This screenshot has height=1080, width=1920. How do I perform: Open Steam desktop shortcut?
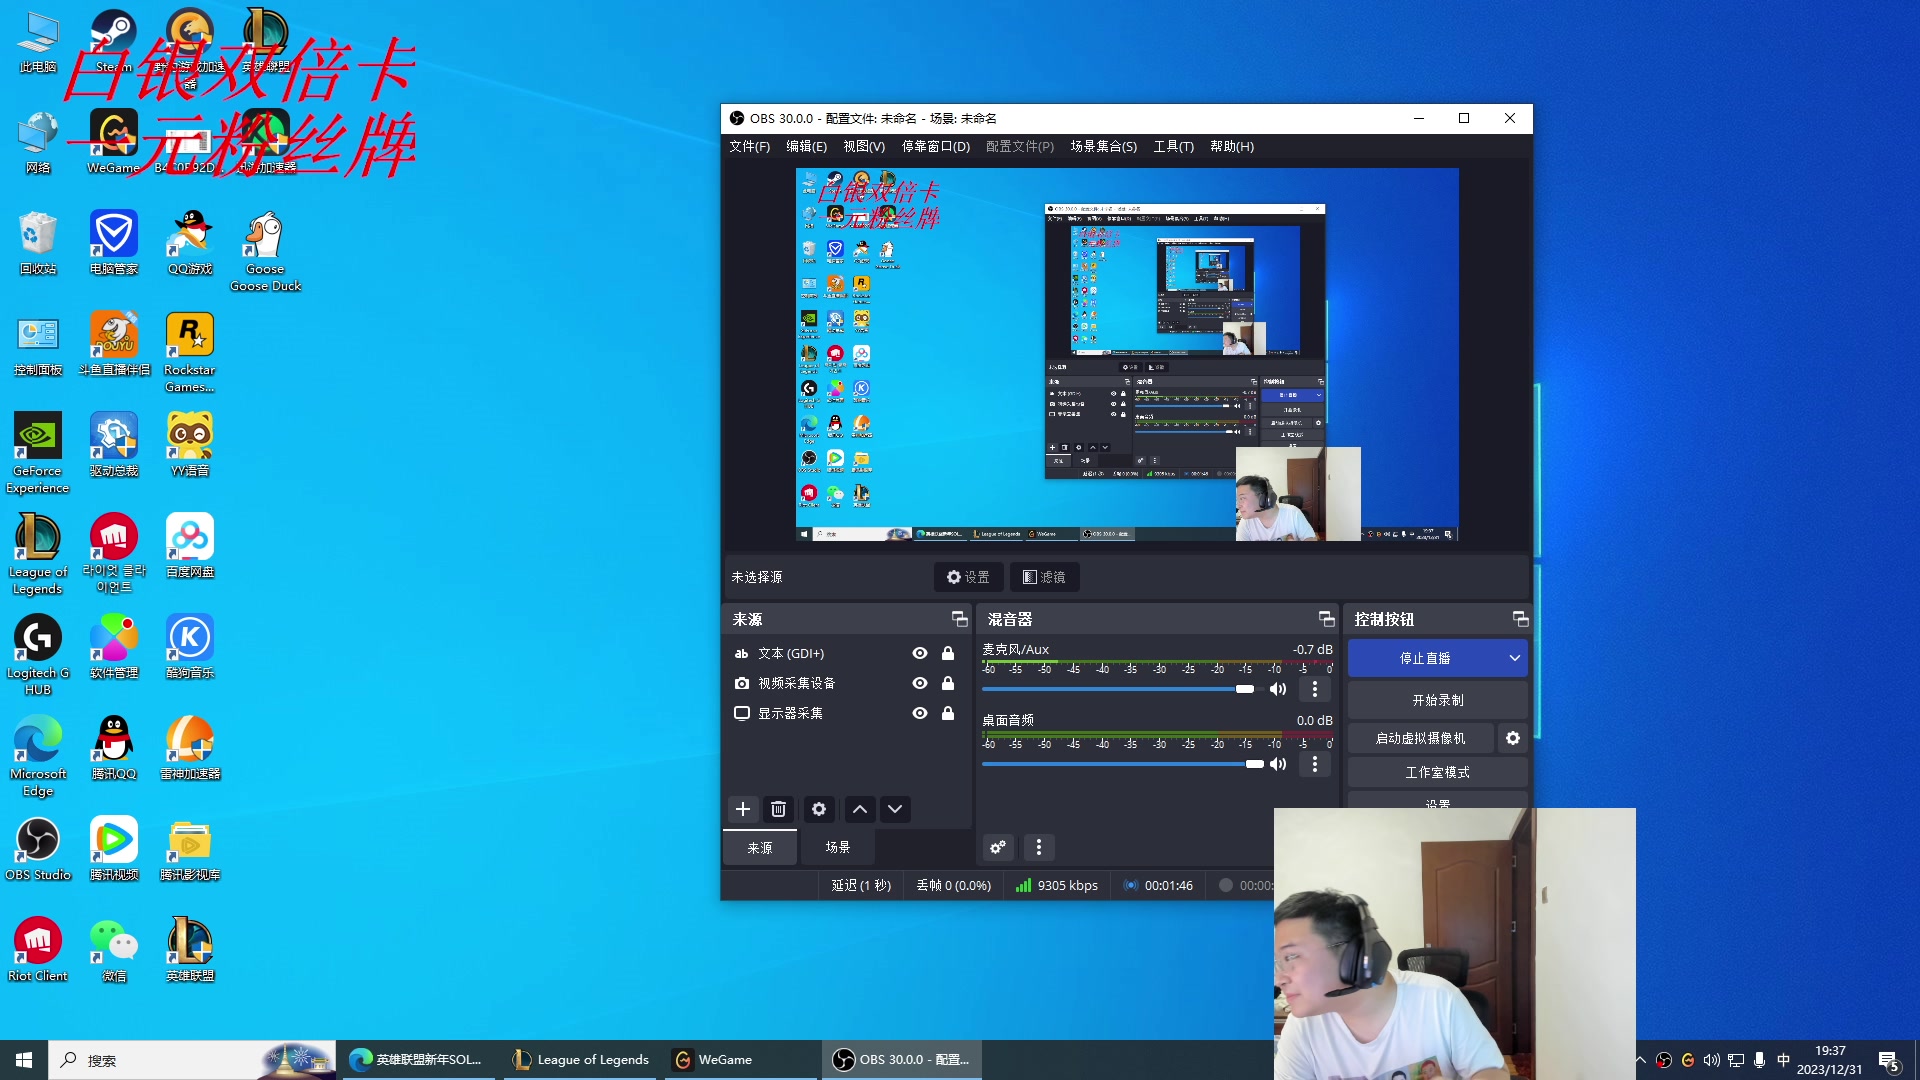pos(114,42)
